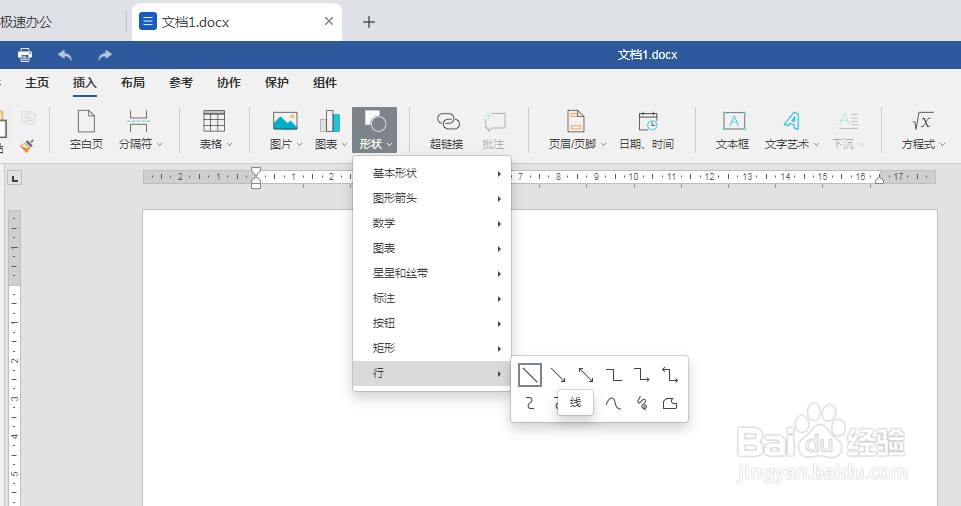
Task: Click the right indent marker on ruler
Action: tap(879, 179)
